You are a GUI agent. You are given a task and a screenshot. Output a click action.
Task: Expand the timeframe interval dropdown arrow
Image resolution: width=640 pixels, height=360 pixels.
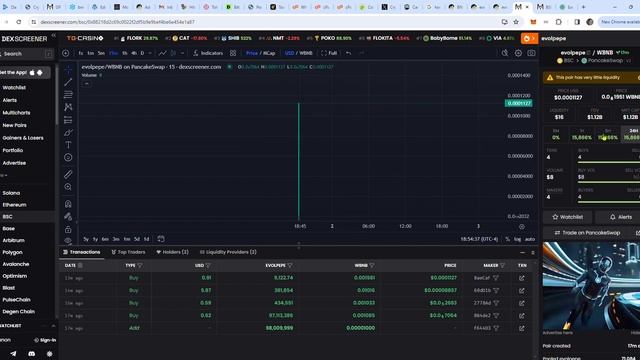pos(150,53)
